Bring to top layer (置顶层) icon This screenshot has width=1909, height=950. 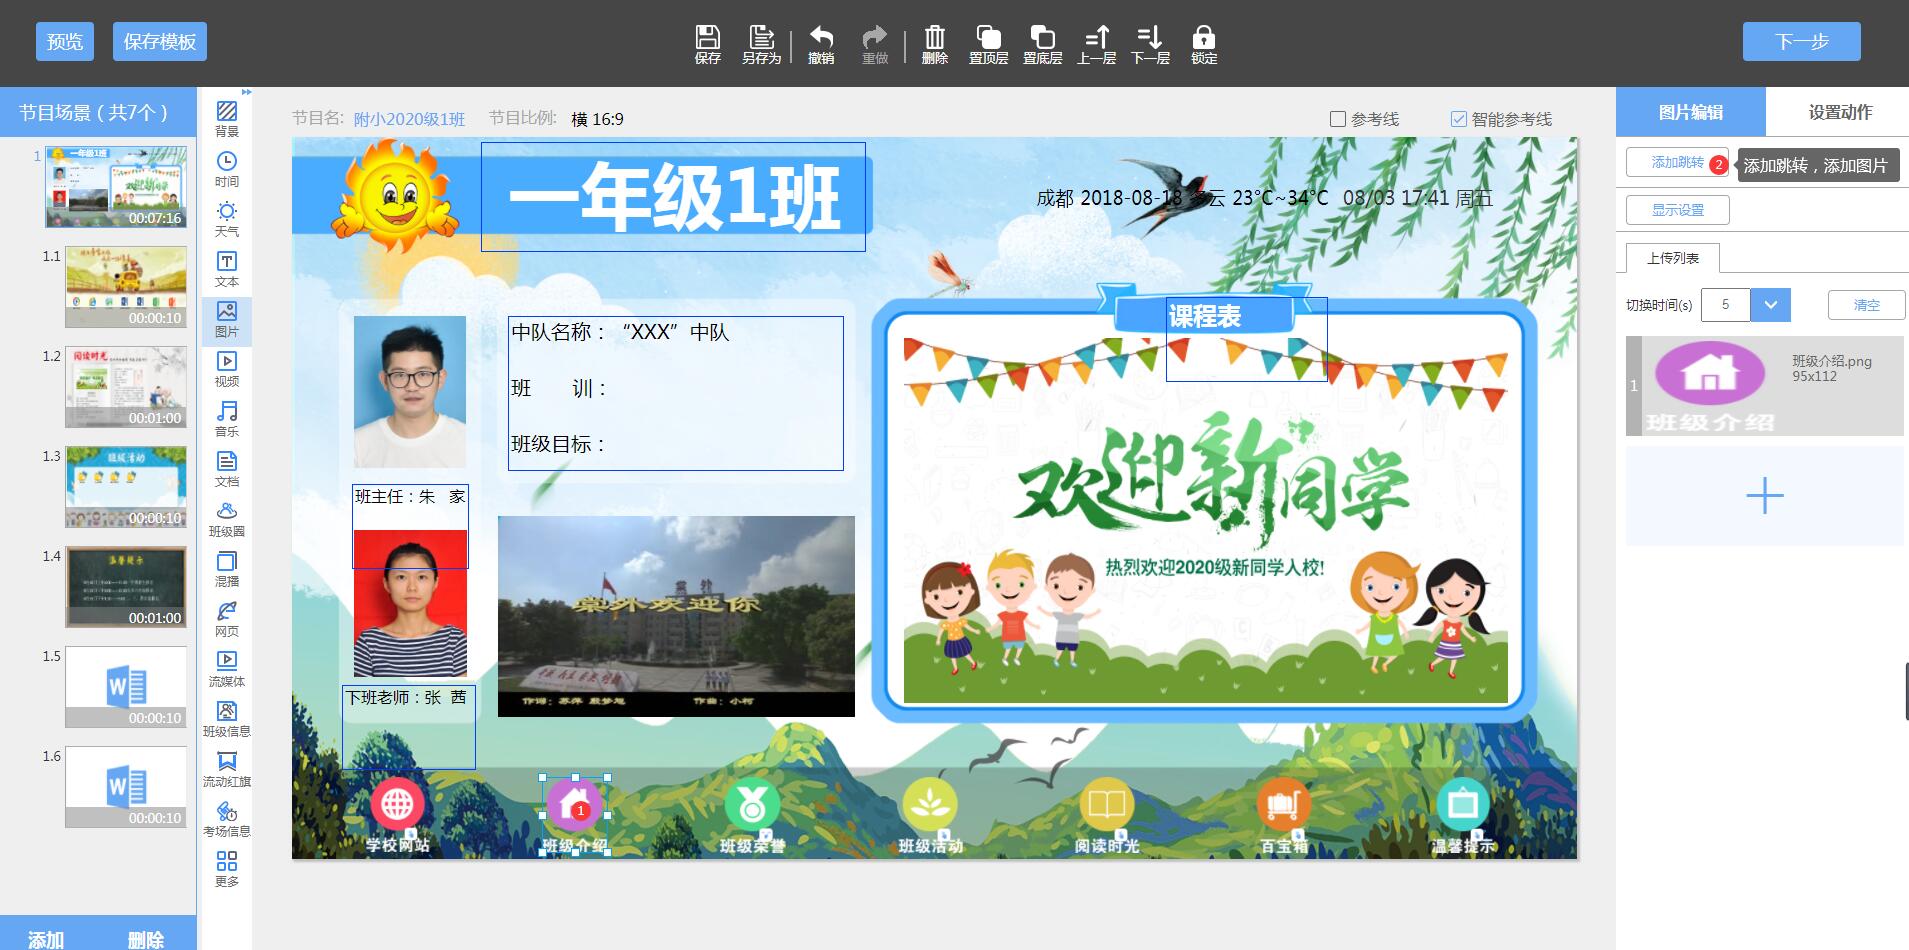988,44
